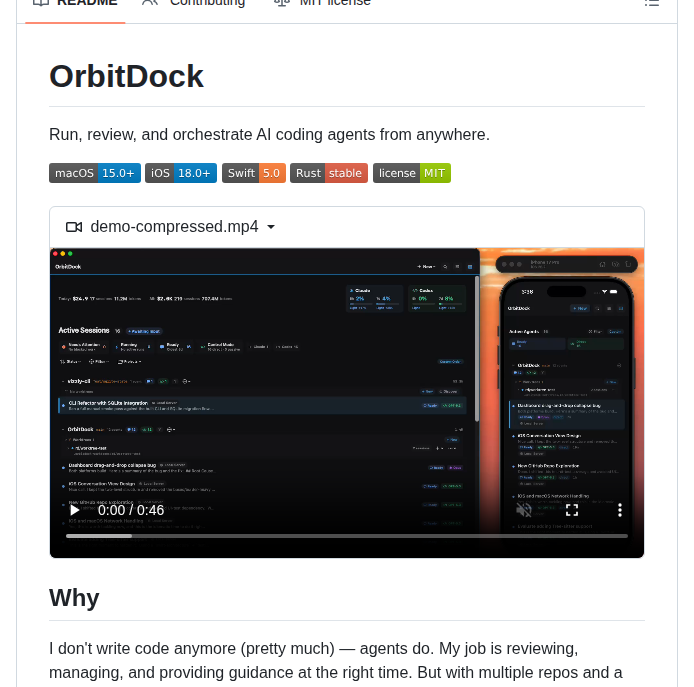Enter fullscreen for the demo video

[x=572, y=510]
